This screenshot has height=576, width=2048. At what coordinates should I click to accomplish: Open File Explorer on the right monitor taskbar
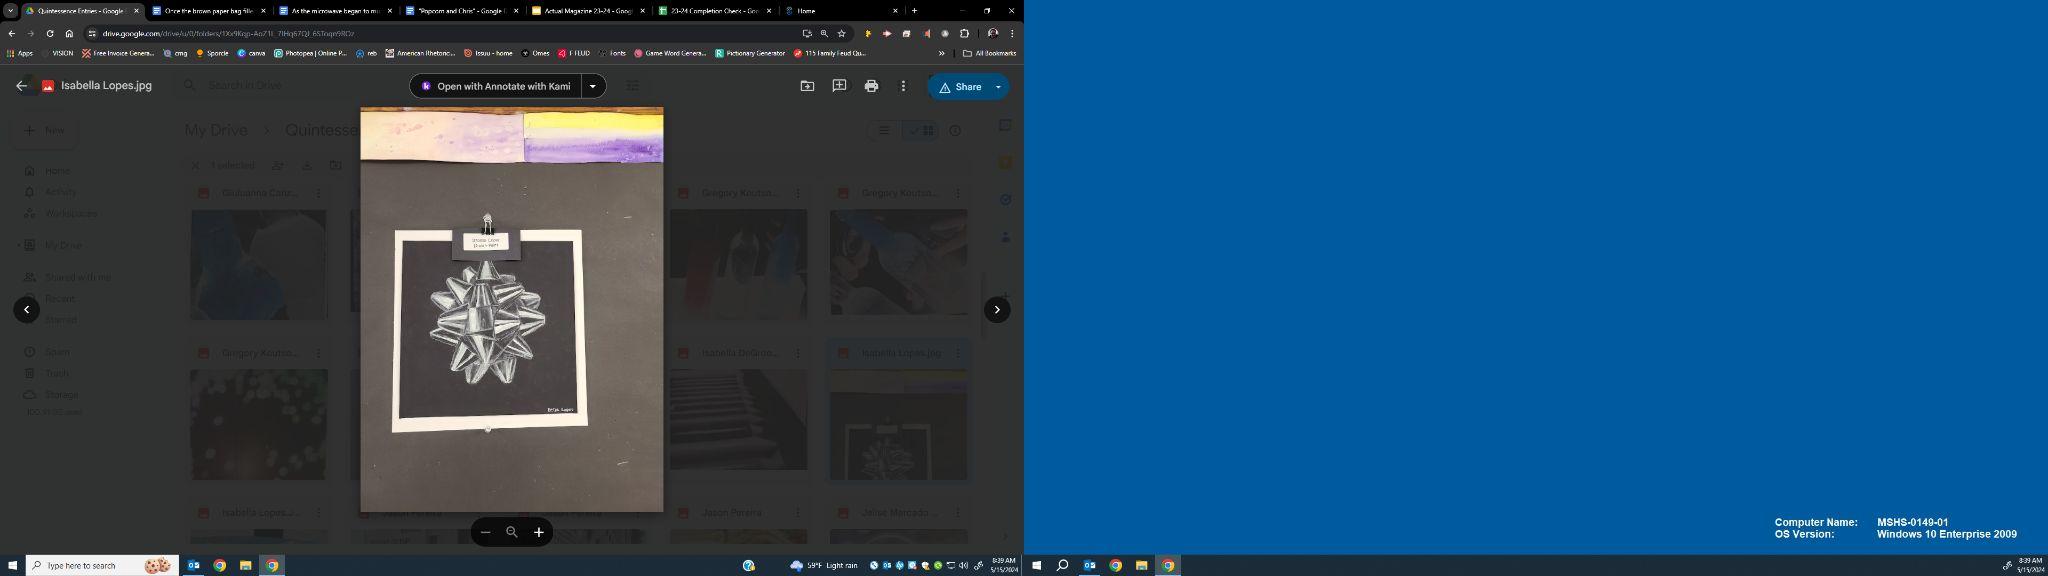point(1141,565)
